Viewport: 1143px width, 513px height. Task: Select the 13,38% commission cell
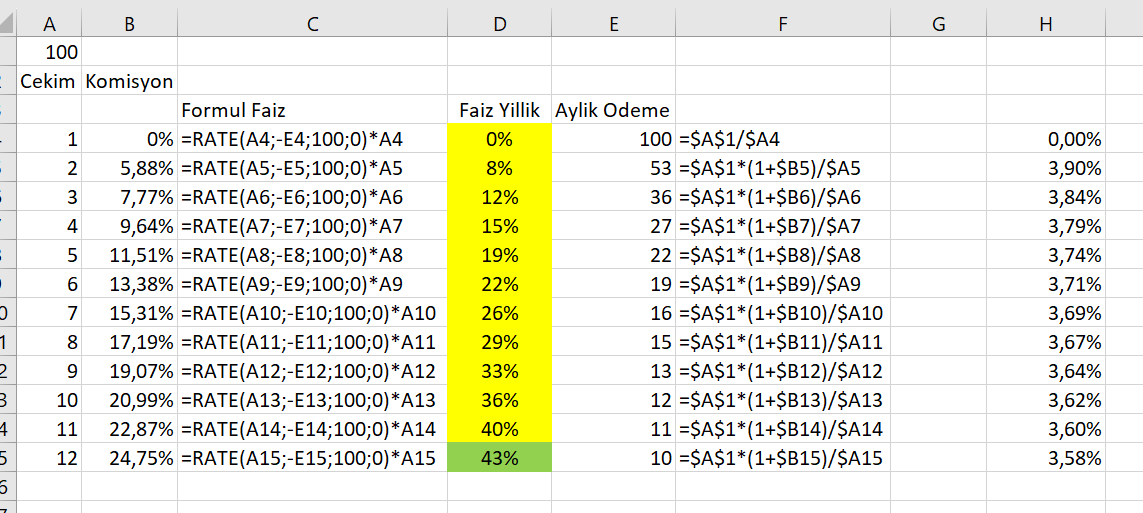coord(130,284)
